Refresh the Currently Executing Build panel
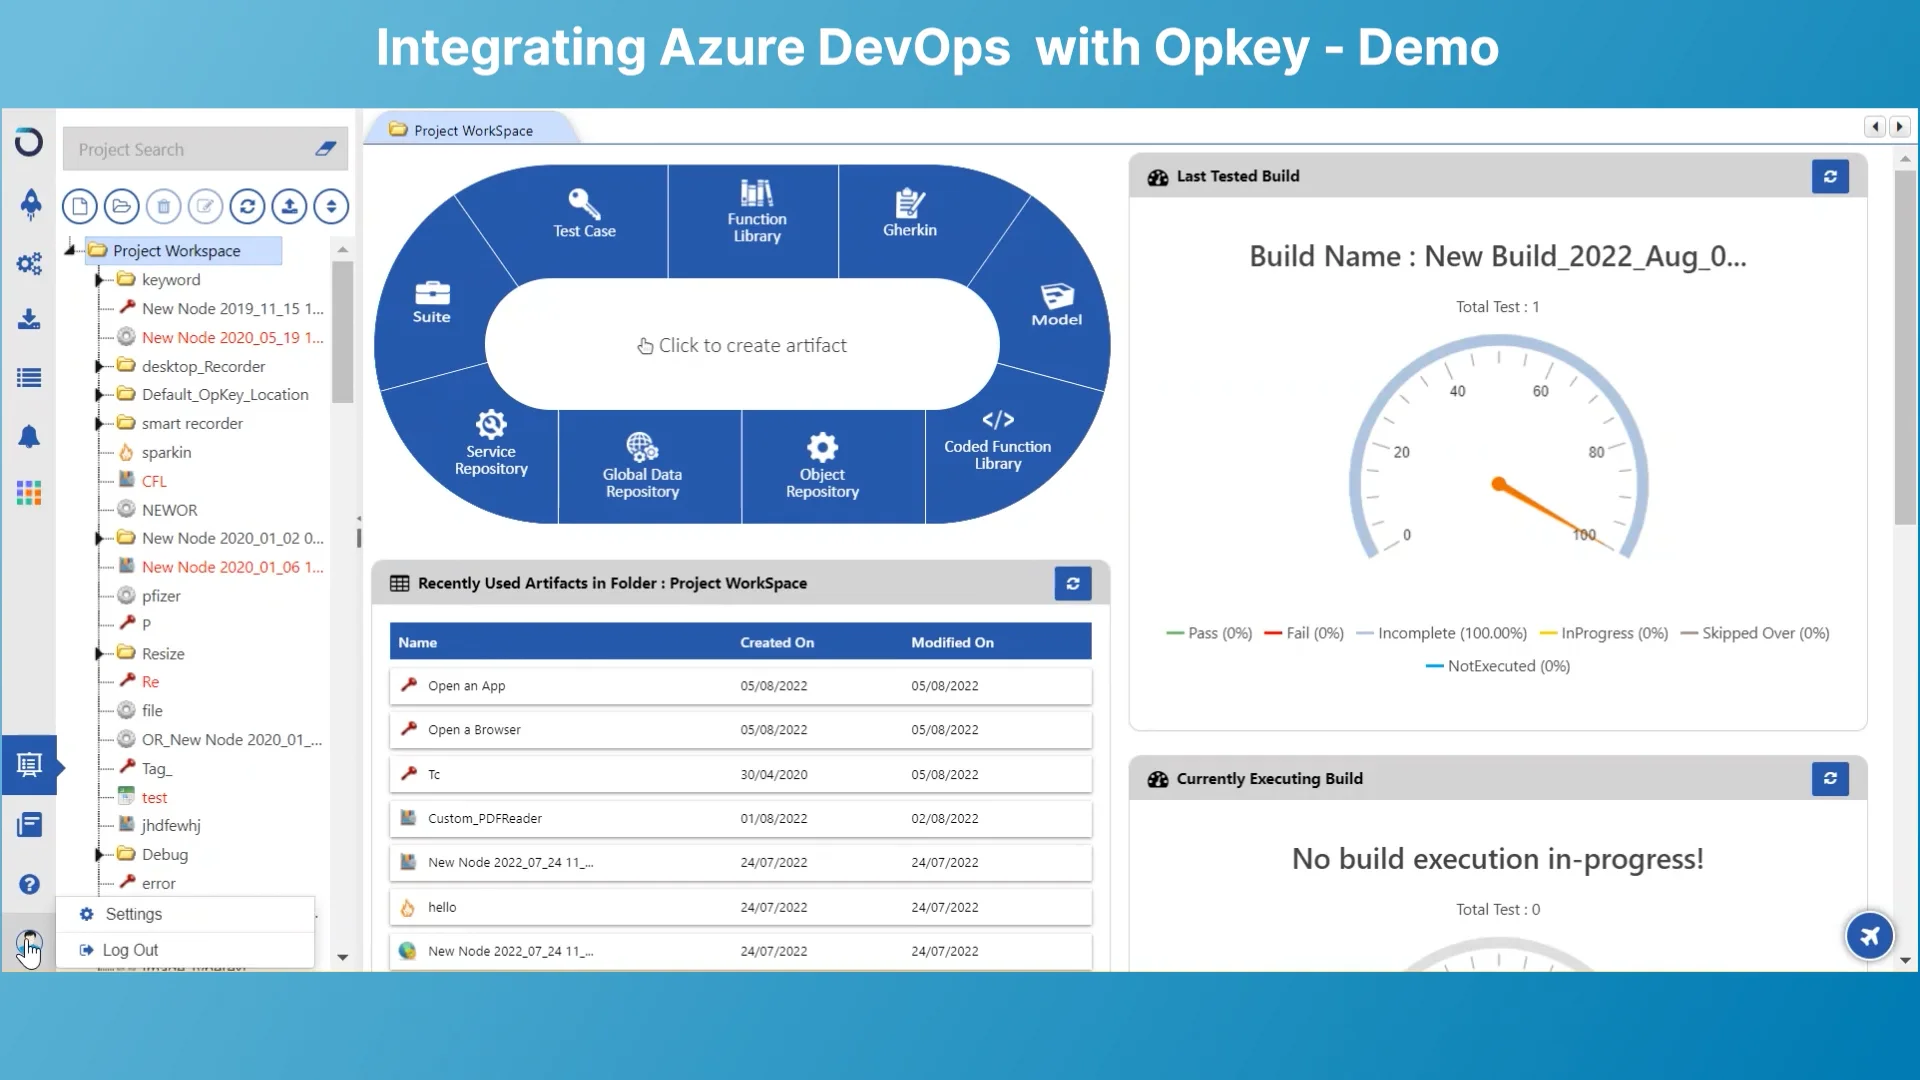The image size is (1920, 1080). tap(1830, 778)
